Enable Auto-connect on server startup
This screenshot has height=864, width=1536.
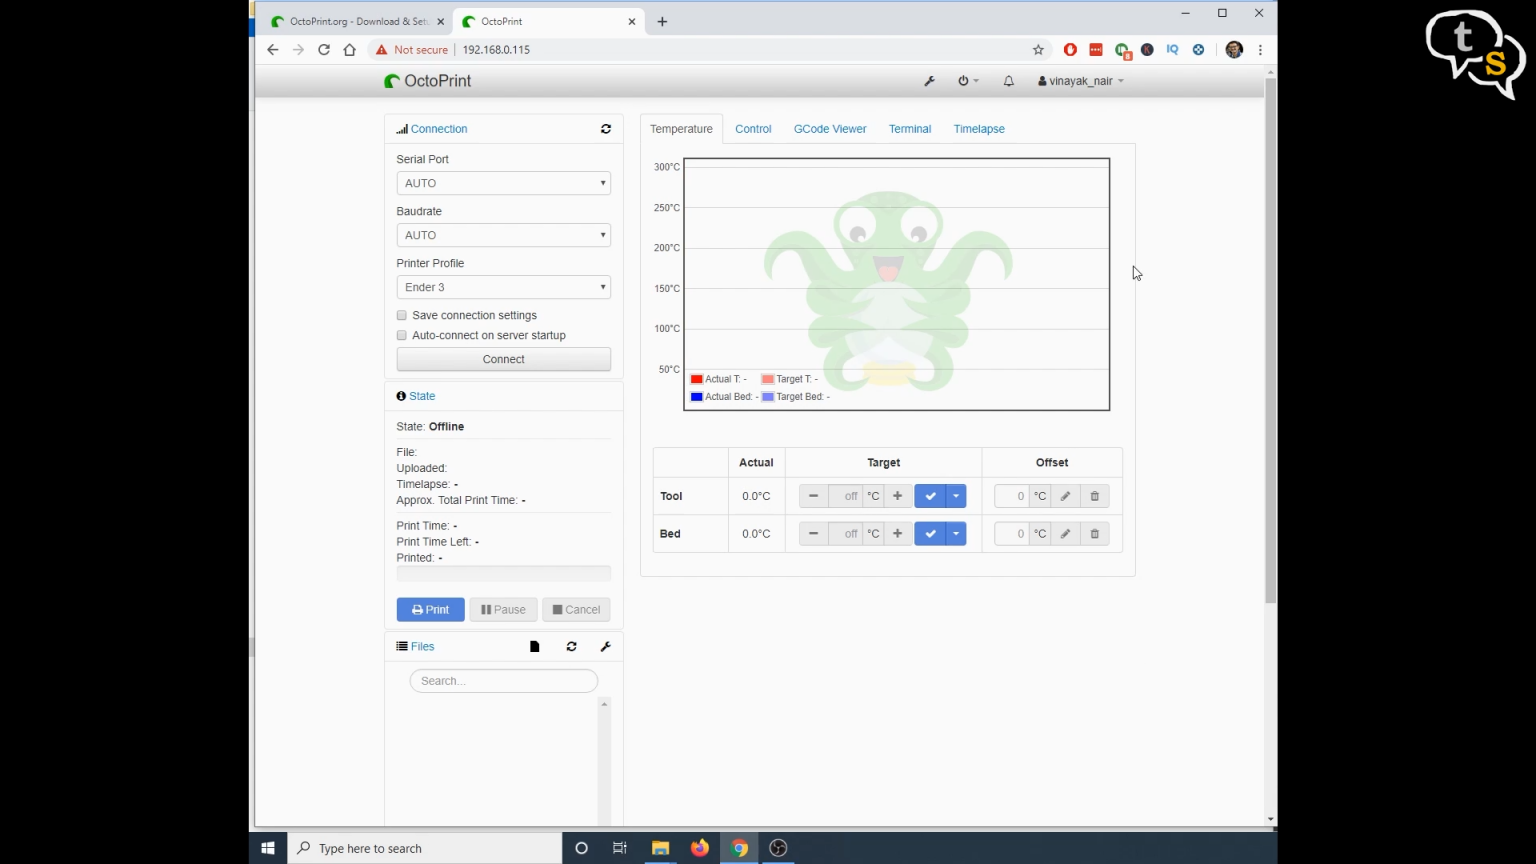point(401,335)
